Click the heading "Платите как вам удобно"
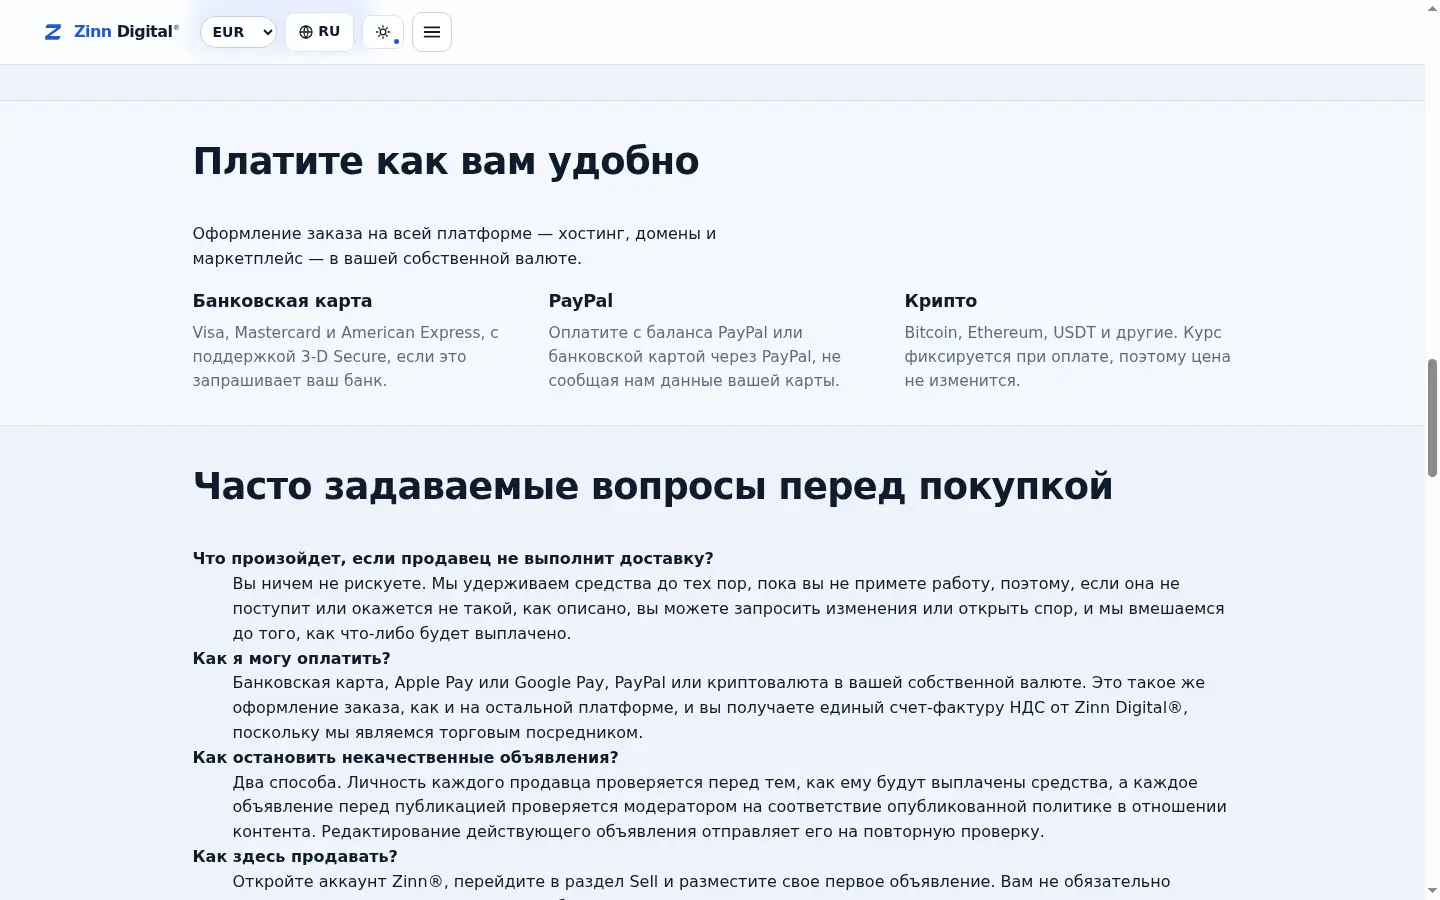The image size is (1440, 900). coord(446,161)
